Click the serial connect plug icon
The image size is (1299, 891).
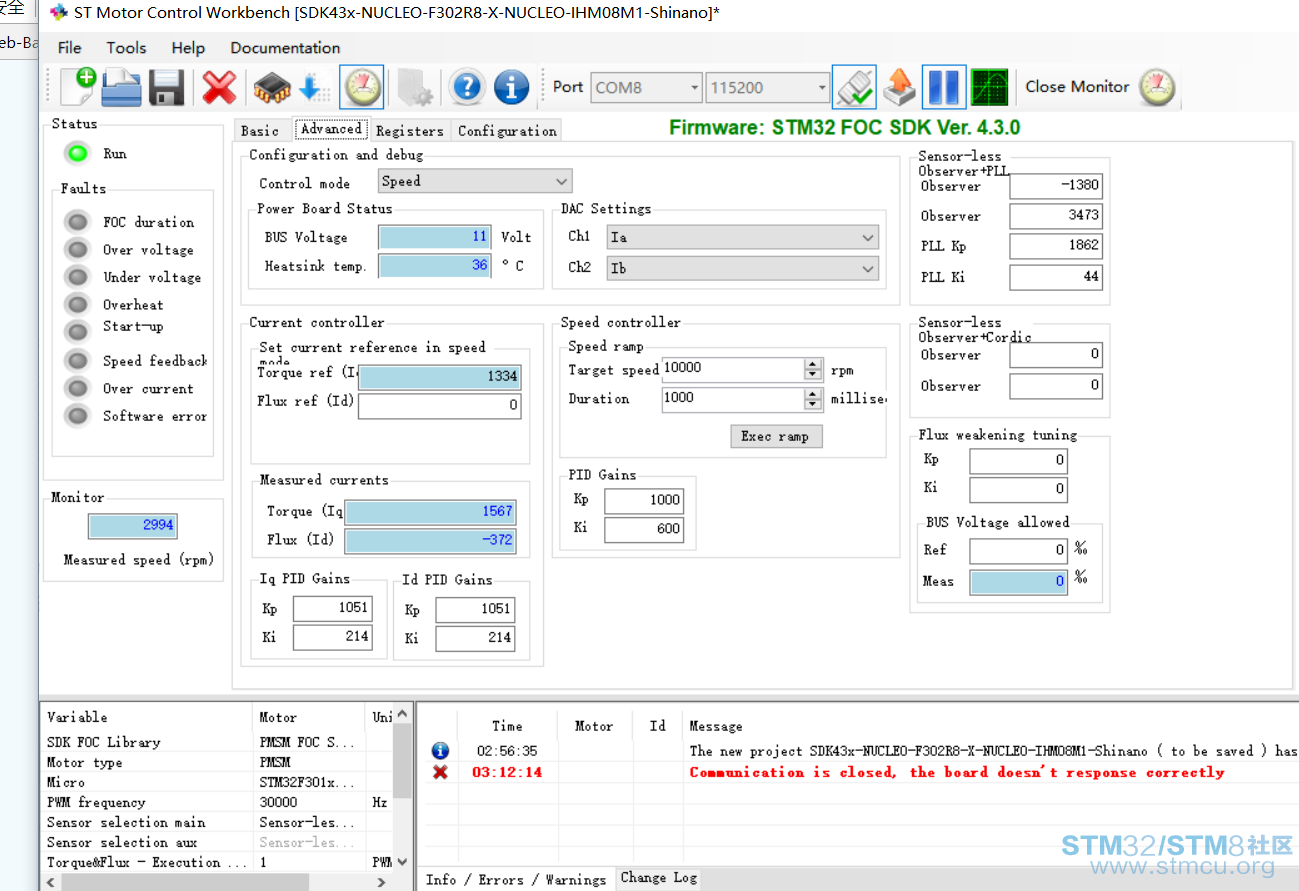click(854, 87)
